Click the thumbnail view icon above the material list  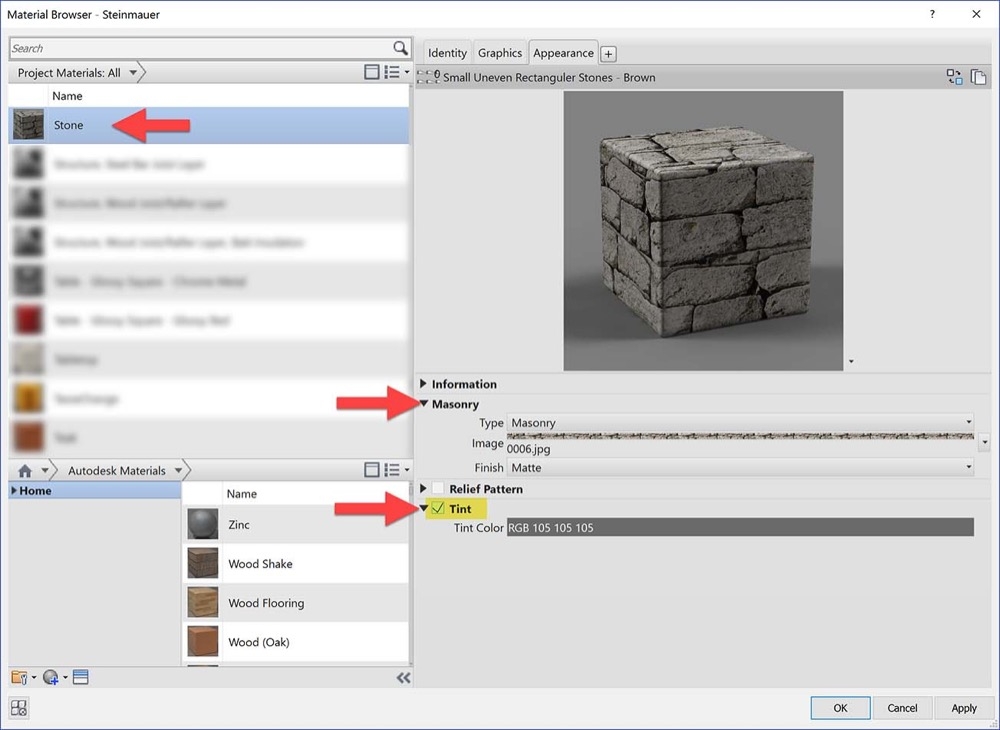372,71
